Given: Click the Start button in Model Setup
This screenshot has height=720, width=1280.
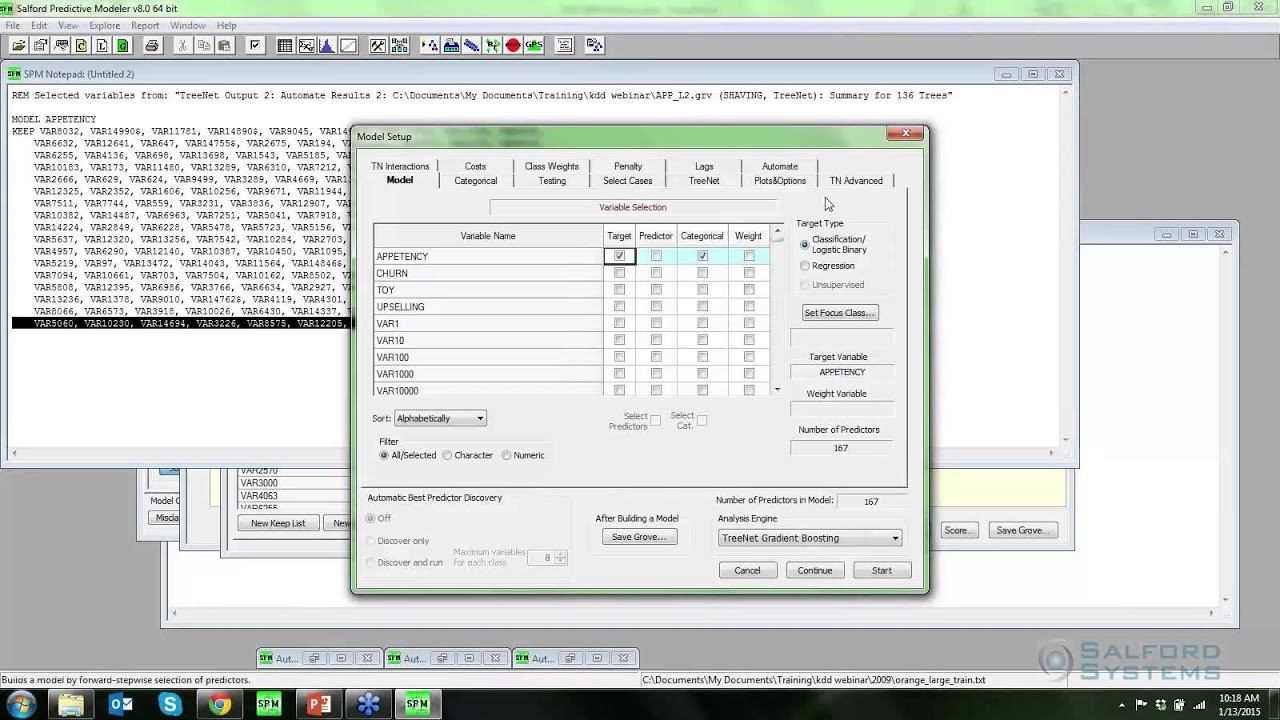Looking at the screenshot, I should pyautogui.click(x=881, y=570).
